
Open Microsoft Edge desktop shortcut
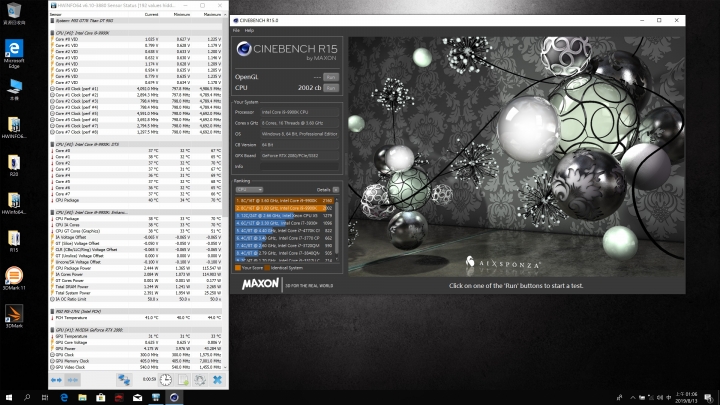[14, 54]
